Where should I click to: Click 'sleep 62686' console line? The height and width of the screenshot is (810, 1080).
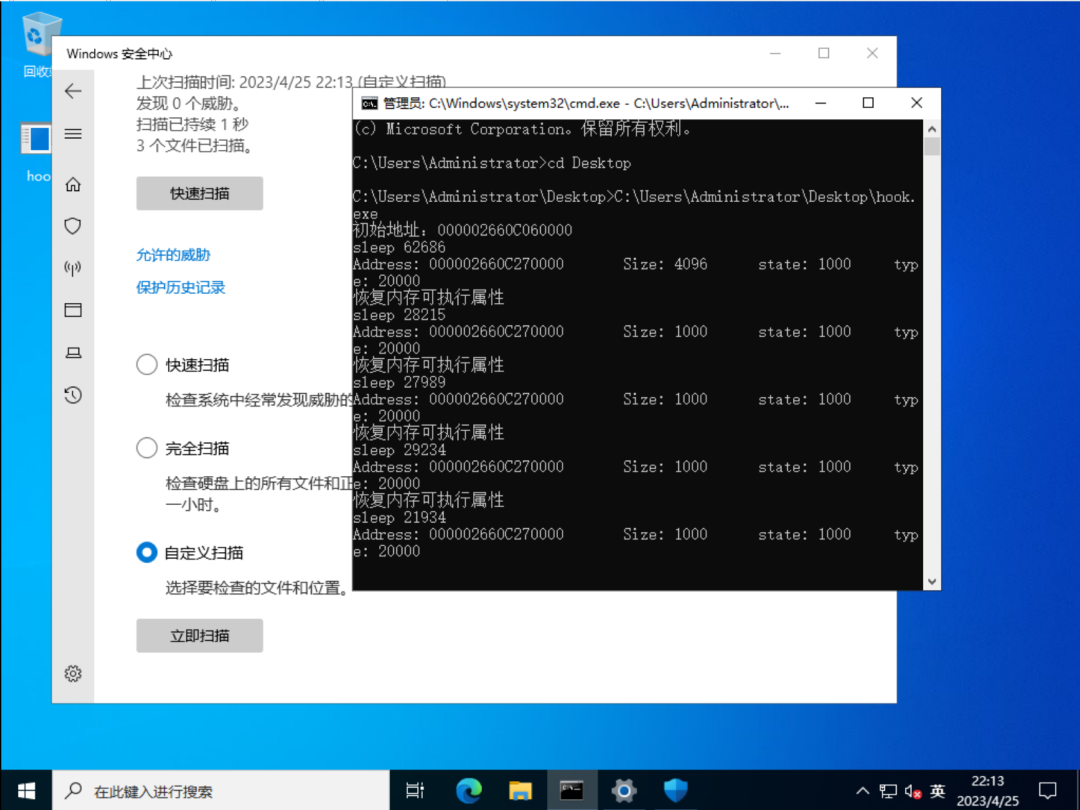(399, 247)
